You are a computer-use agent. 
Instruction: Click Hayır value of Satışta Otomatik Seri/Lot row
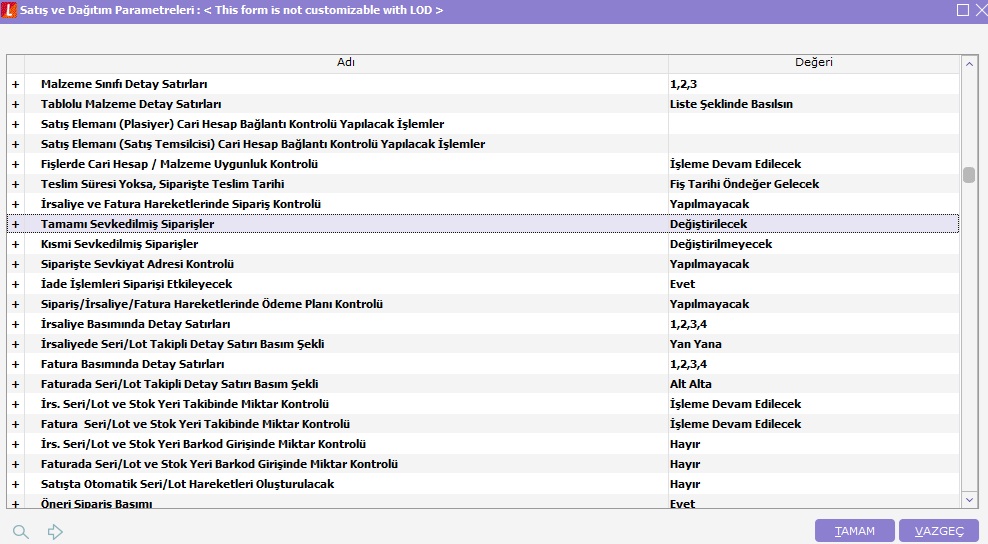pyautogui.click(x=685, y=484)
